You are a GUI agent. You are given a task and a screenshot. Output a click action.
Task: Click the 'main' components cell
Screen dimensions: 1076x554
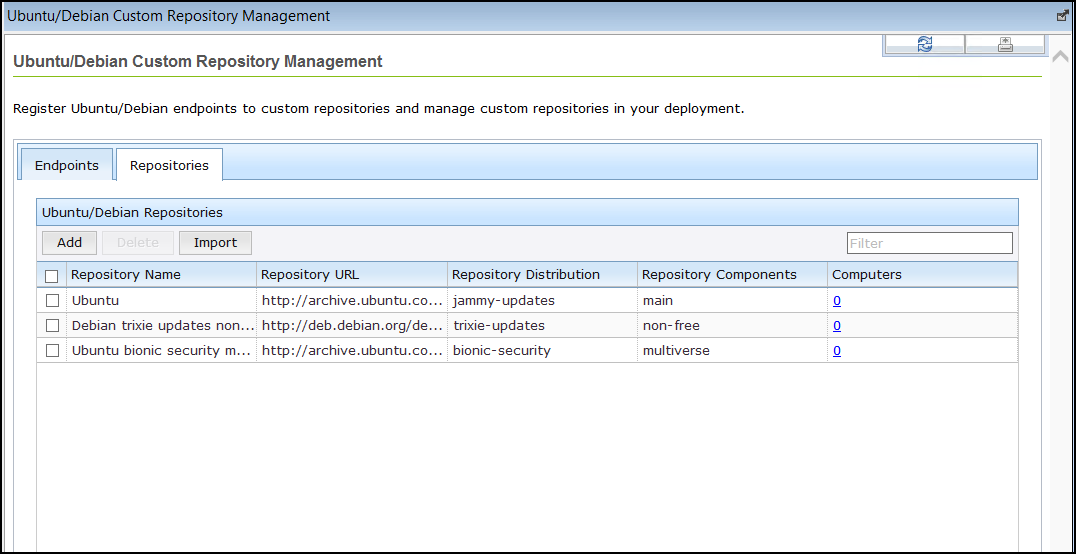[732, 301]
